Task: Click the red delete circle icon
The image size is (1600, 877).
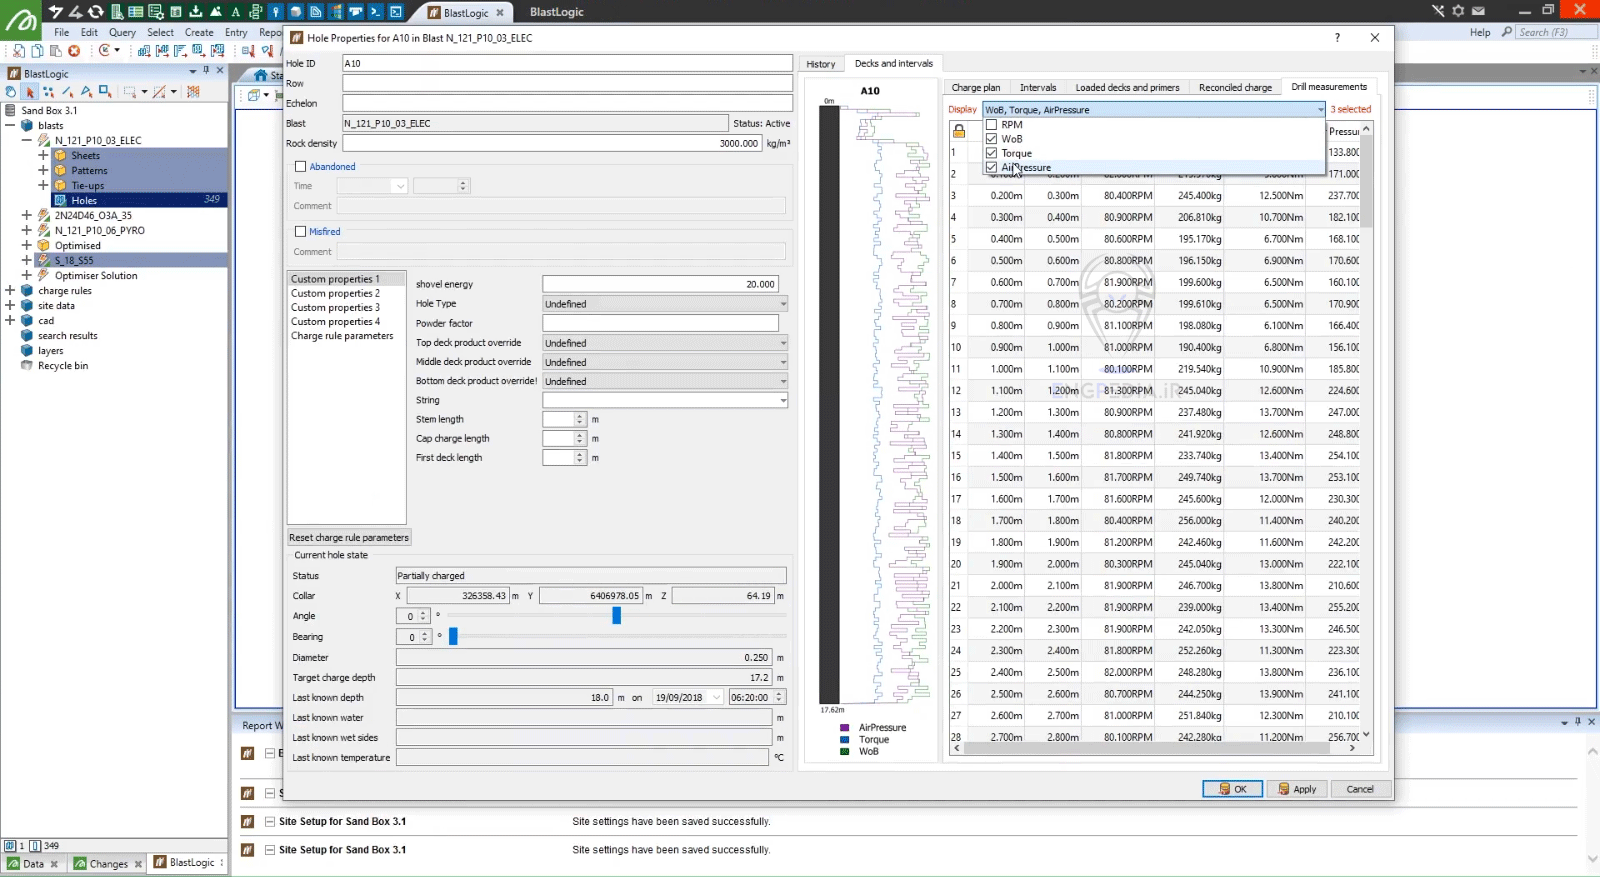Action: 74,50
